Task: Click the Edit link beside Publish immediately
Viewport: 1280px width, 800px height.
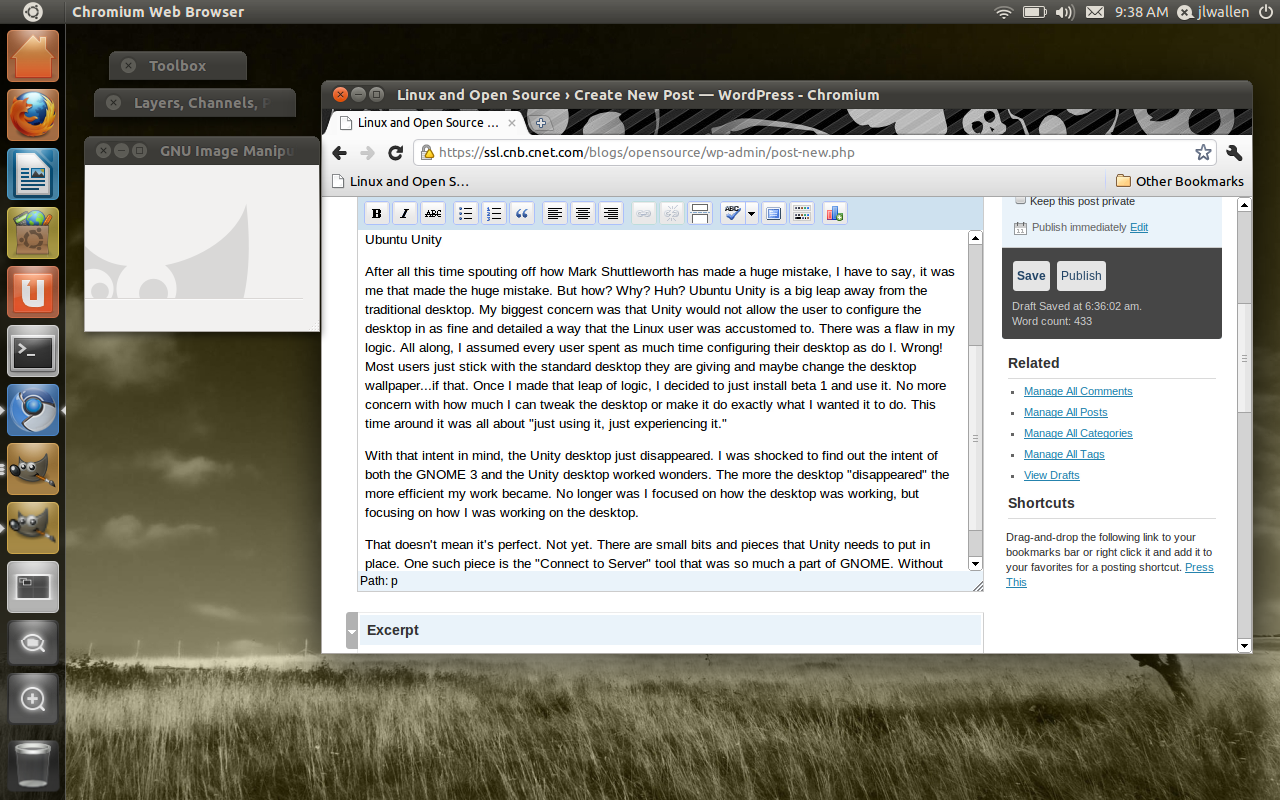Action: (1139, 227)
